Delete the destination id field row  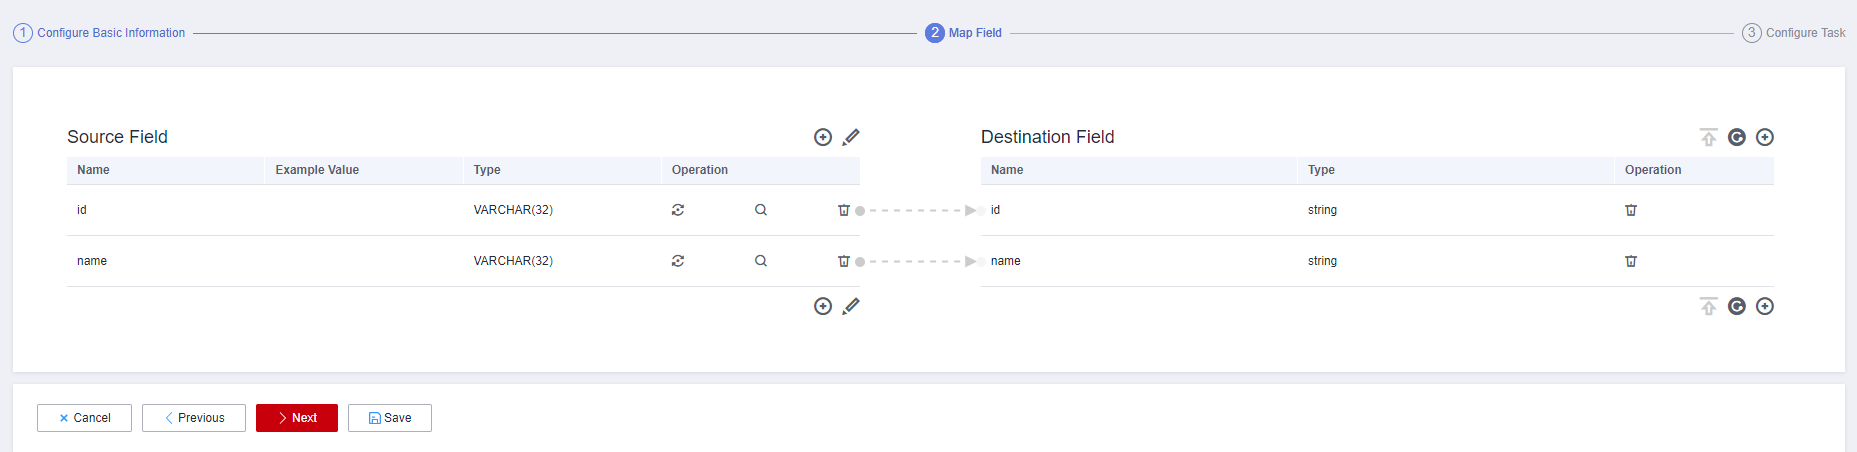click(x=1631, y=210)
